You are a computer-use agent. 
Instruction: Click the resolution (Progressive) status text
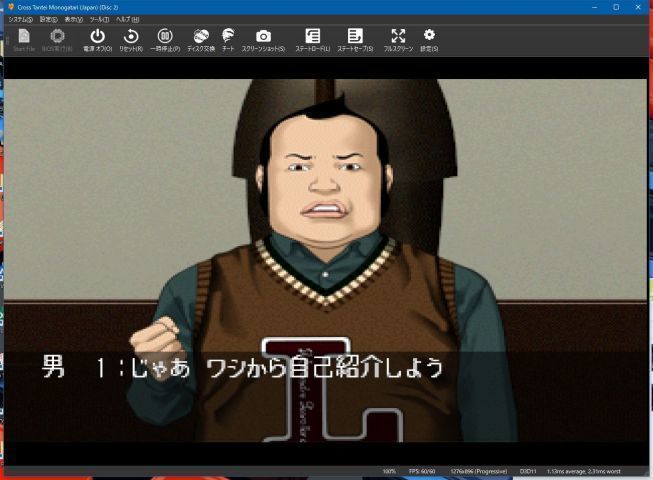click(479, 471)
